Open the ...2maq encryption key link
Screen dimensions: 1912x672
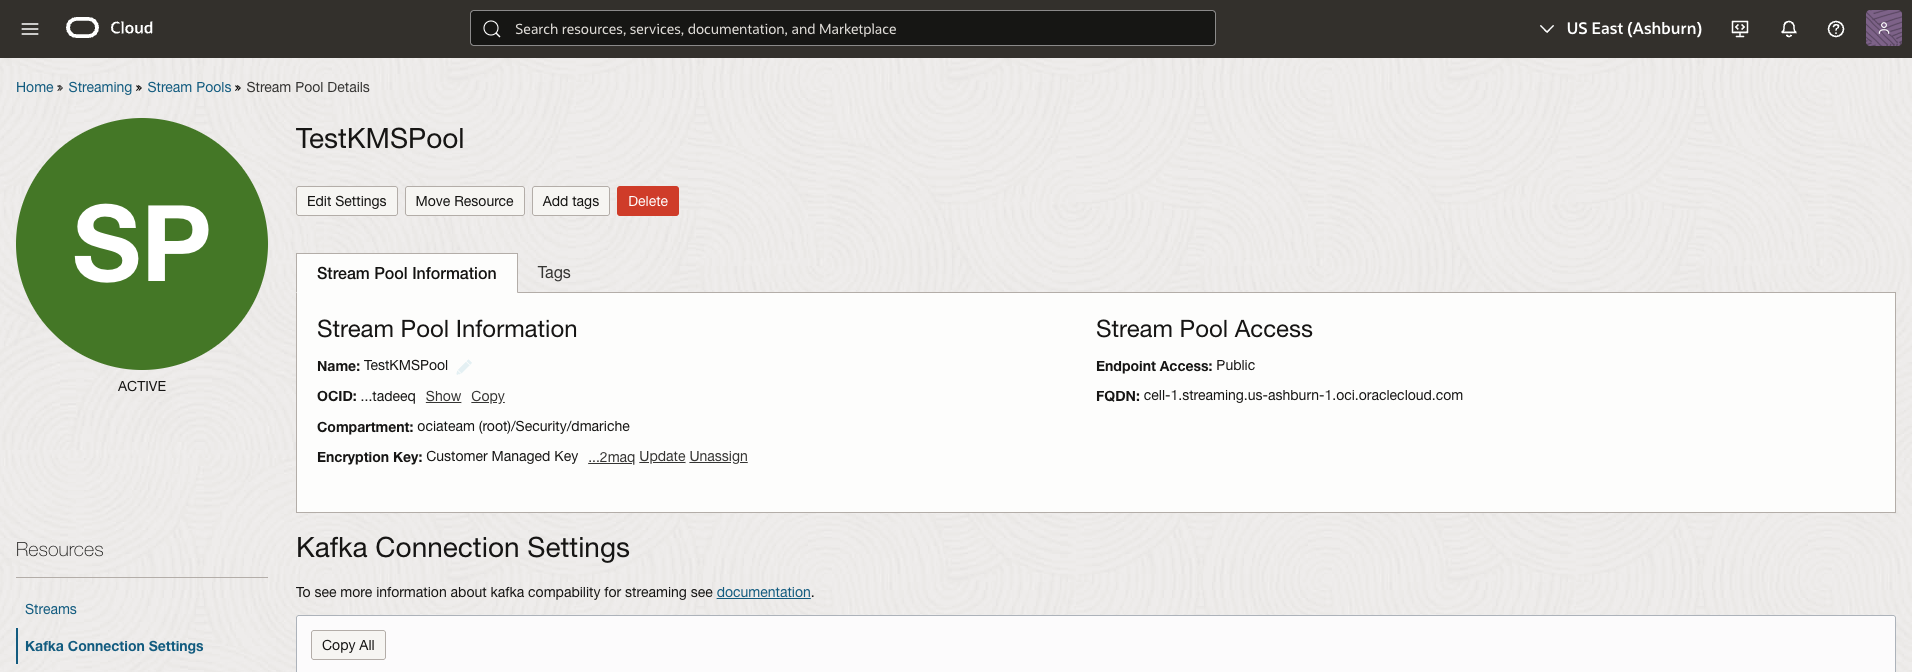click(611, 457)
